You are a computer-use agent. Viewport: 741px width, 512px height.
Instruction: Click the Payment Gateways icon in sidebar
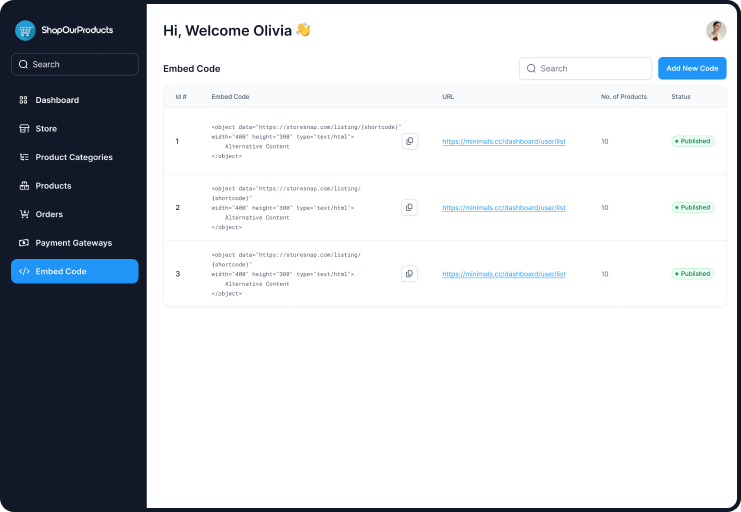(x=24, y=243)
